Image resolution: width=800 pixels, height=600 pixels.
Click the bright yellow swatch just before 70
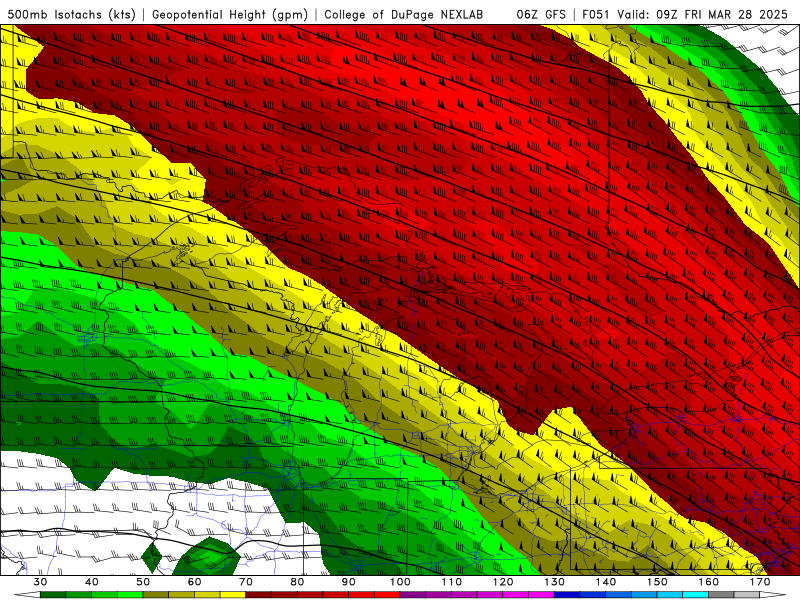233,595
